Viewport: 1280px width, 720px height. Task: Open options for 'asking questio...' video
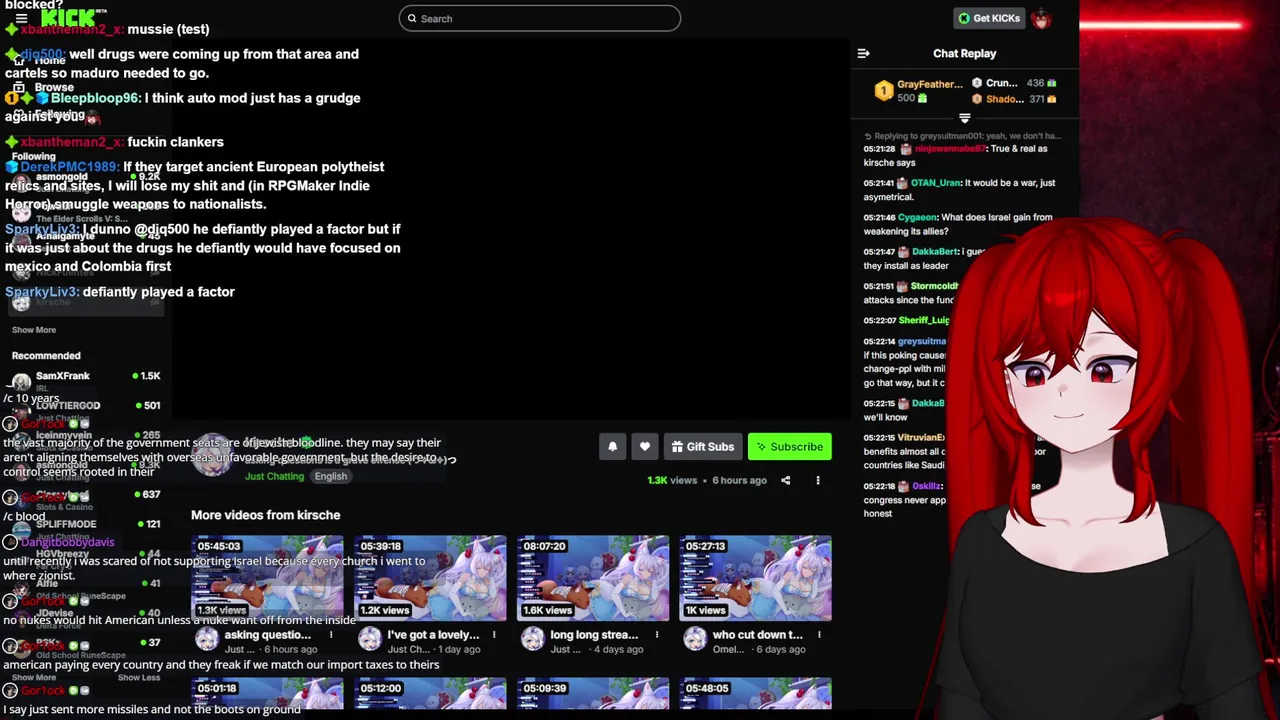(331, 635)
